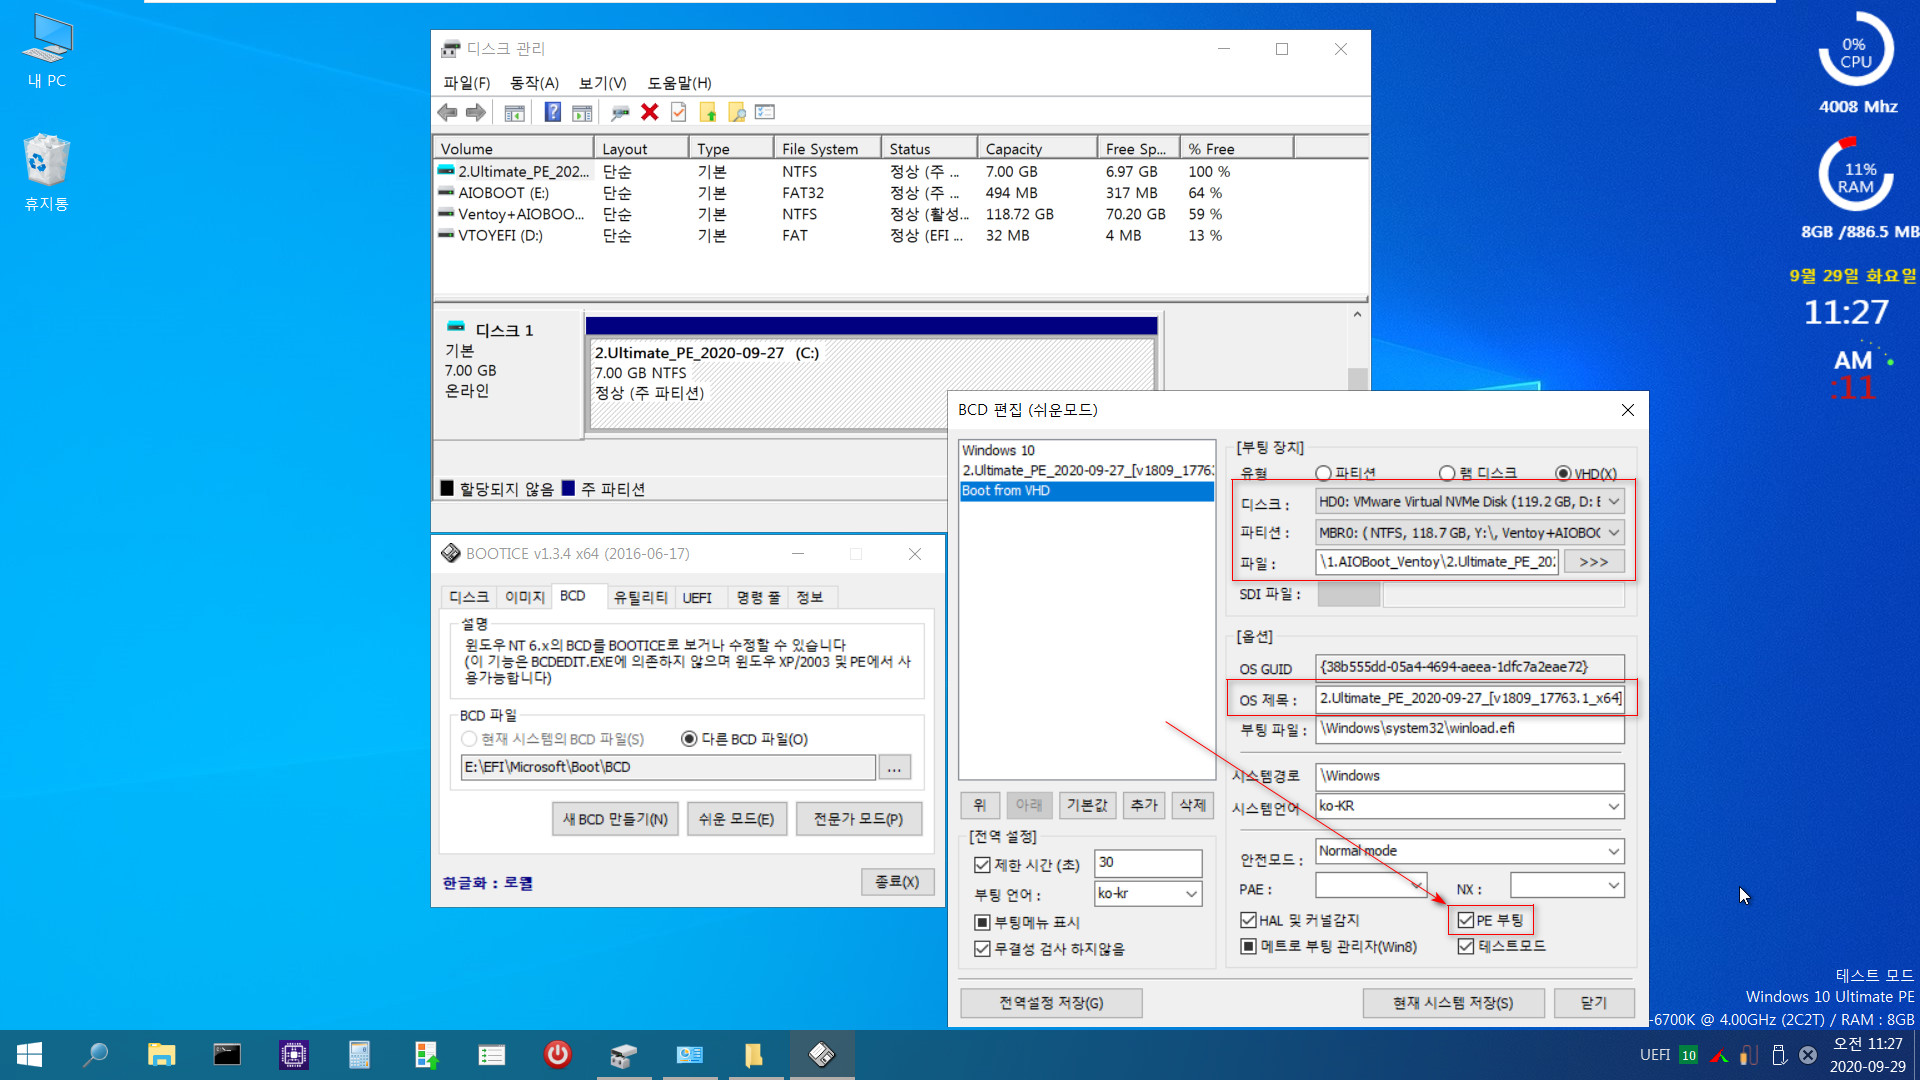Select 'Boot from VHD' entry in boot list
The width and height of the screenshot is (1920, 1080).
(x=1086, y=491)
